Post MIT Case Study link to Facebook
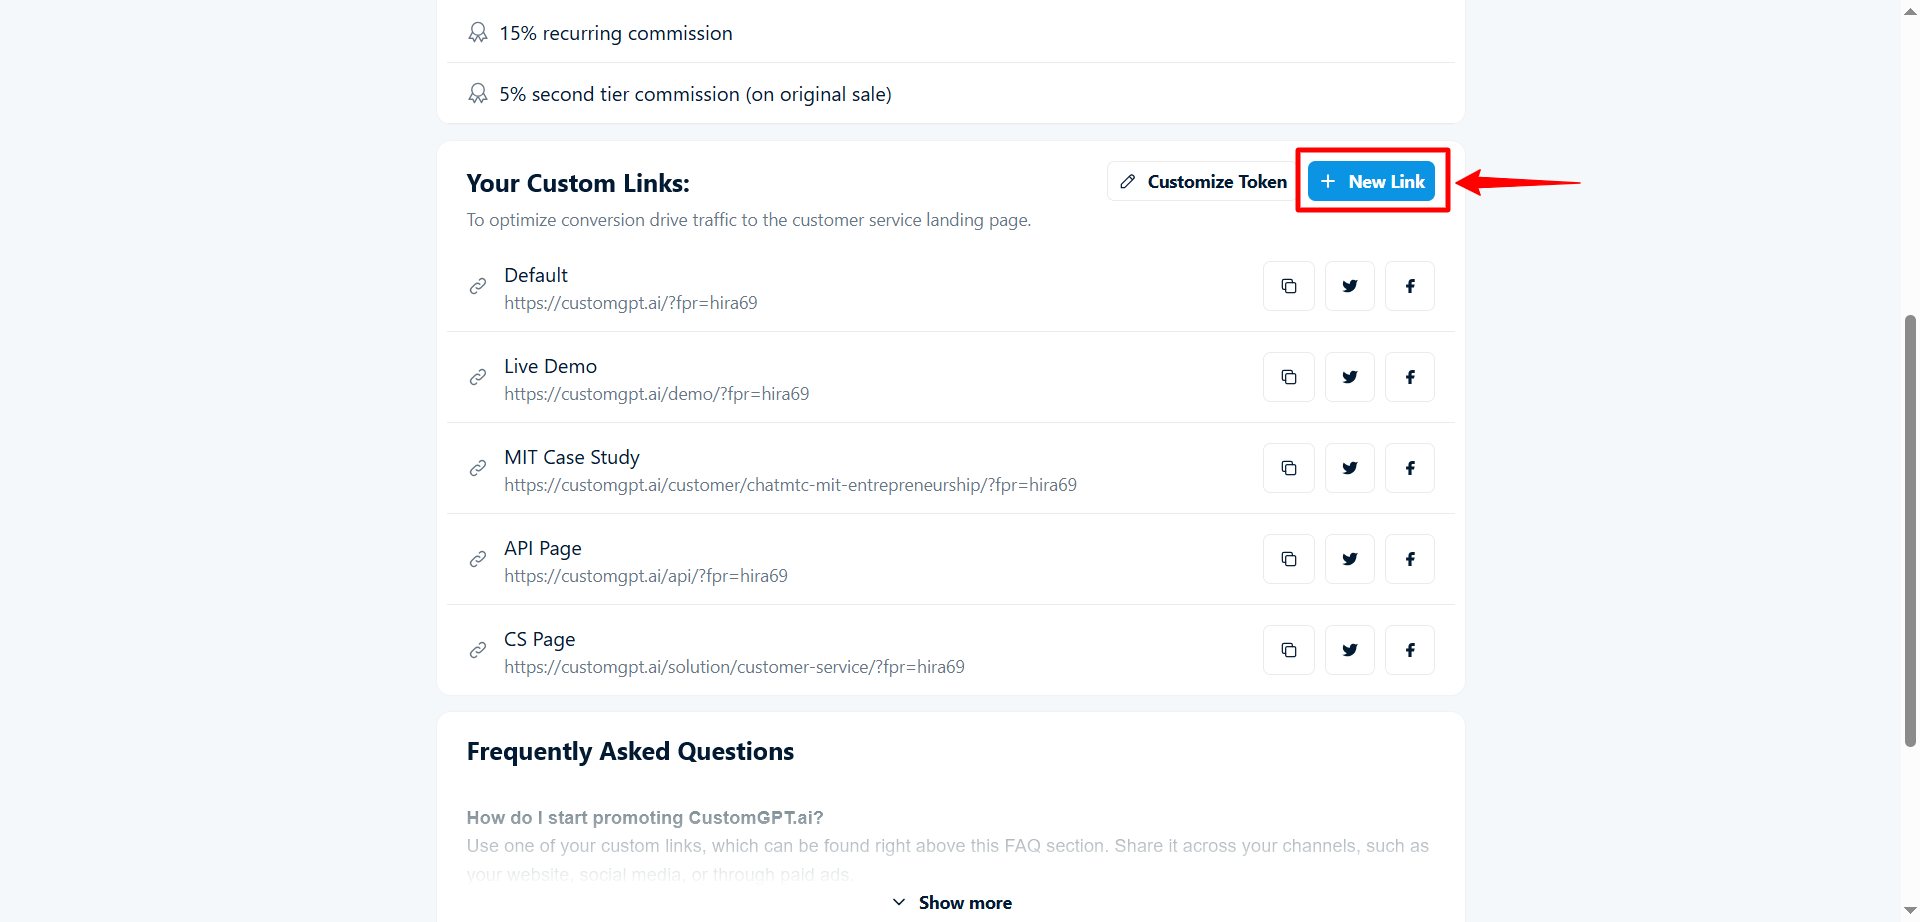Image resolution: width=1920 pixels, height=922 pixels. (x=1410, y=468)
